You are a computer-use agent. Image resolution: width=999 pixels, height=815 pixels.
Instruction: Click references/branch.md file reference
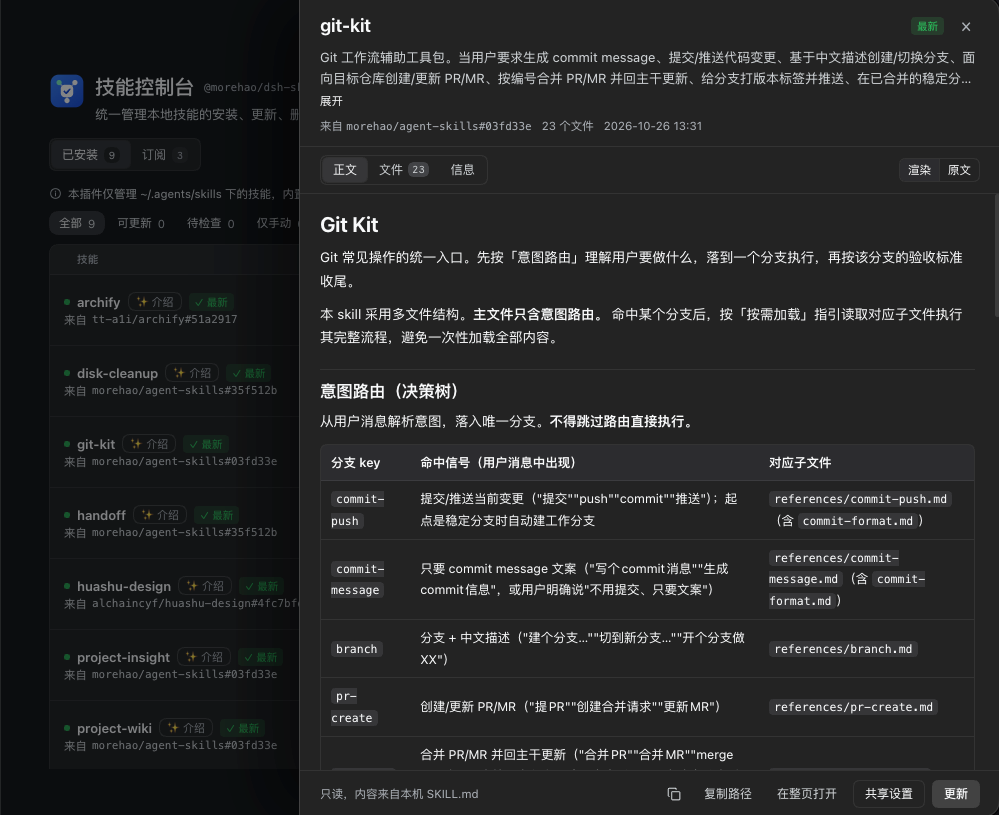843,649
